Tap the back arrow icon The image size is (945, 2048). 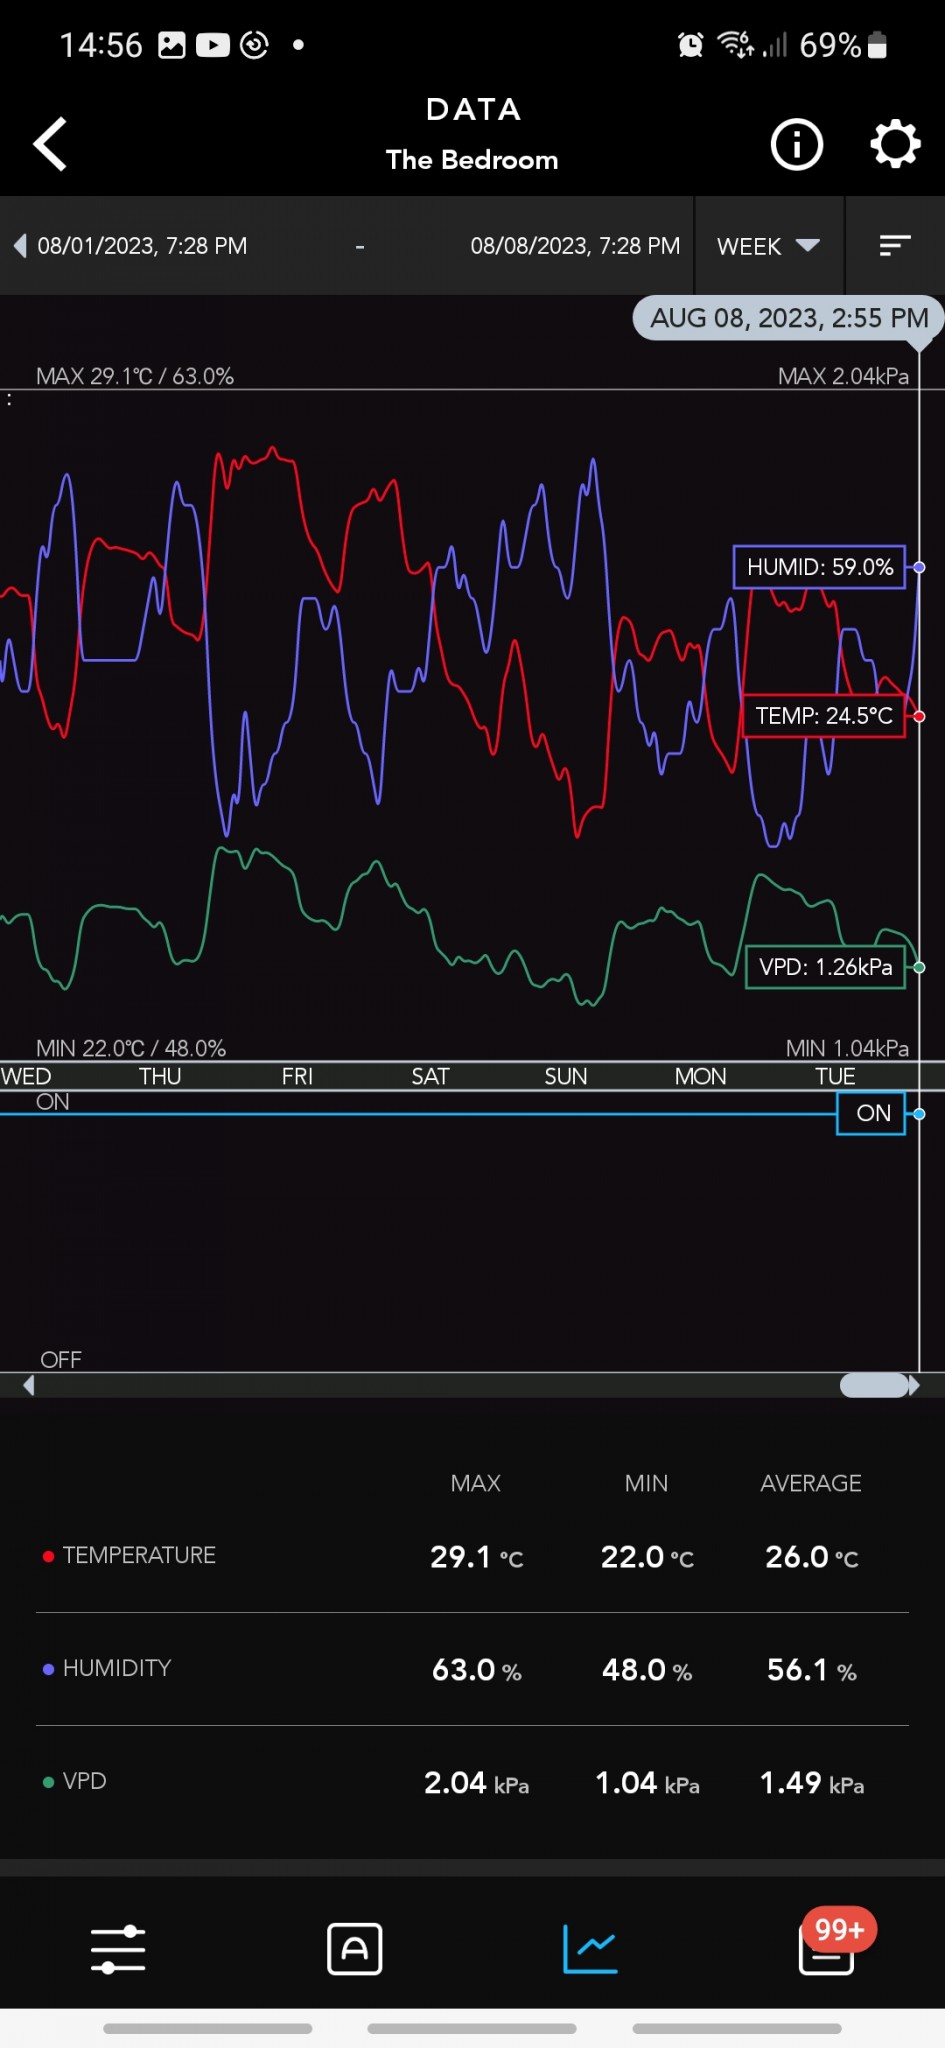tap(51, 144)
